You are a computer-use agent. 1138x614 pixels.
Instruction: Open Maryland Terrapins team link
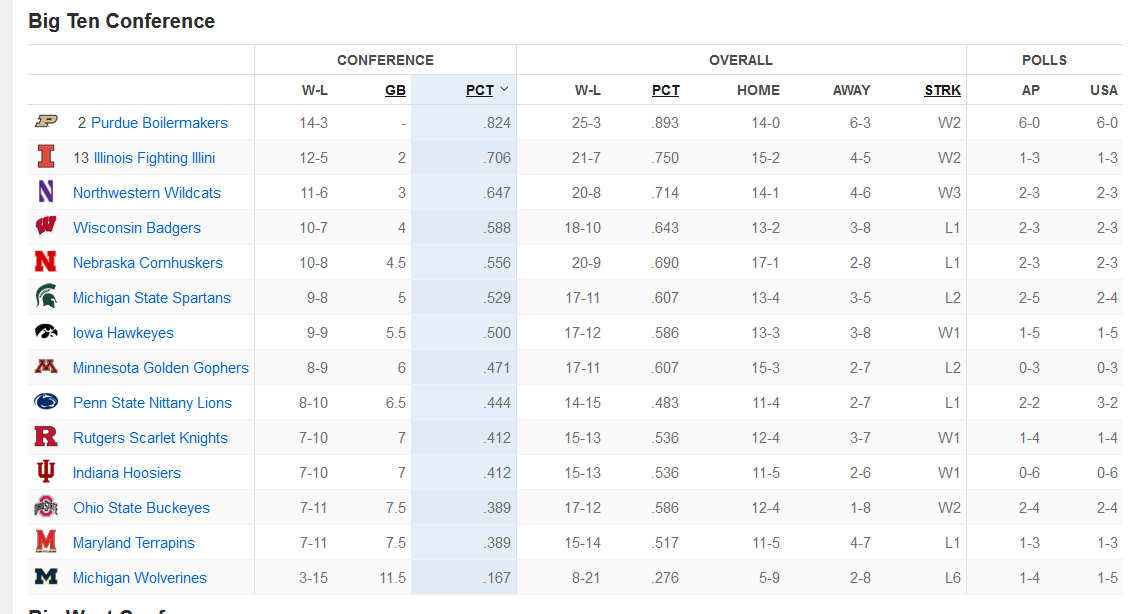(134, 543)
